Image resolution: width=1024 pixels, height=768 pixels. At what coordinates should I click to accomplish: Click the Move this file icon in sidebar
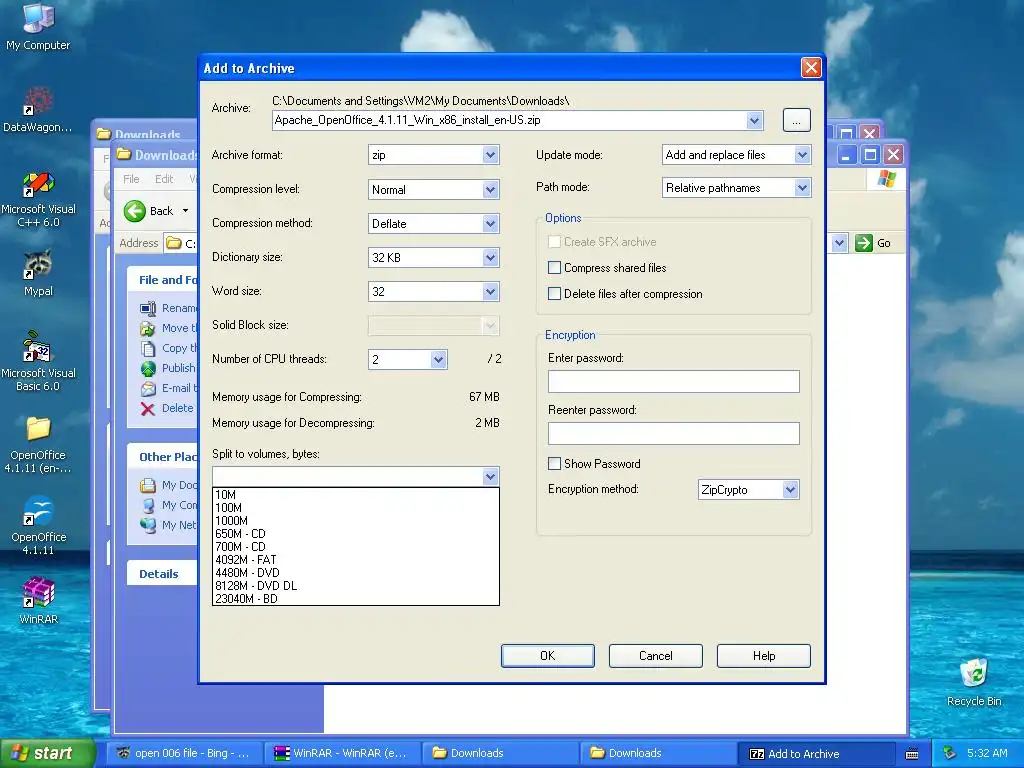pos(148,328)
